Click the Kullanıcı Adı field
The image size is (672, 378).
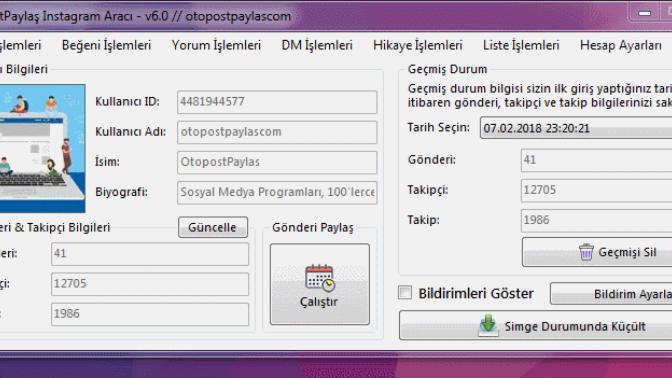coord(277,132)
